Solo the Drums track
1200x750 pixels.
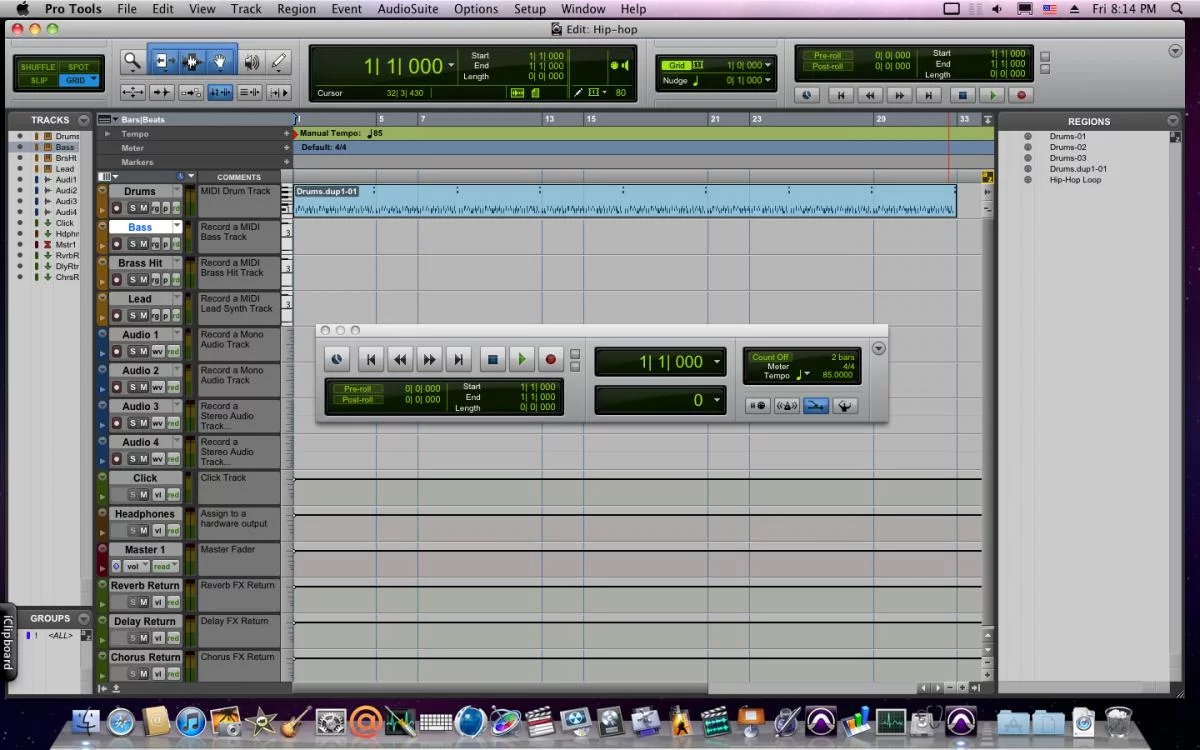(x=131, y=208)
